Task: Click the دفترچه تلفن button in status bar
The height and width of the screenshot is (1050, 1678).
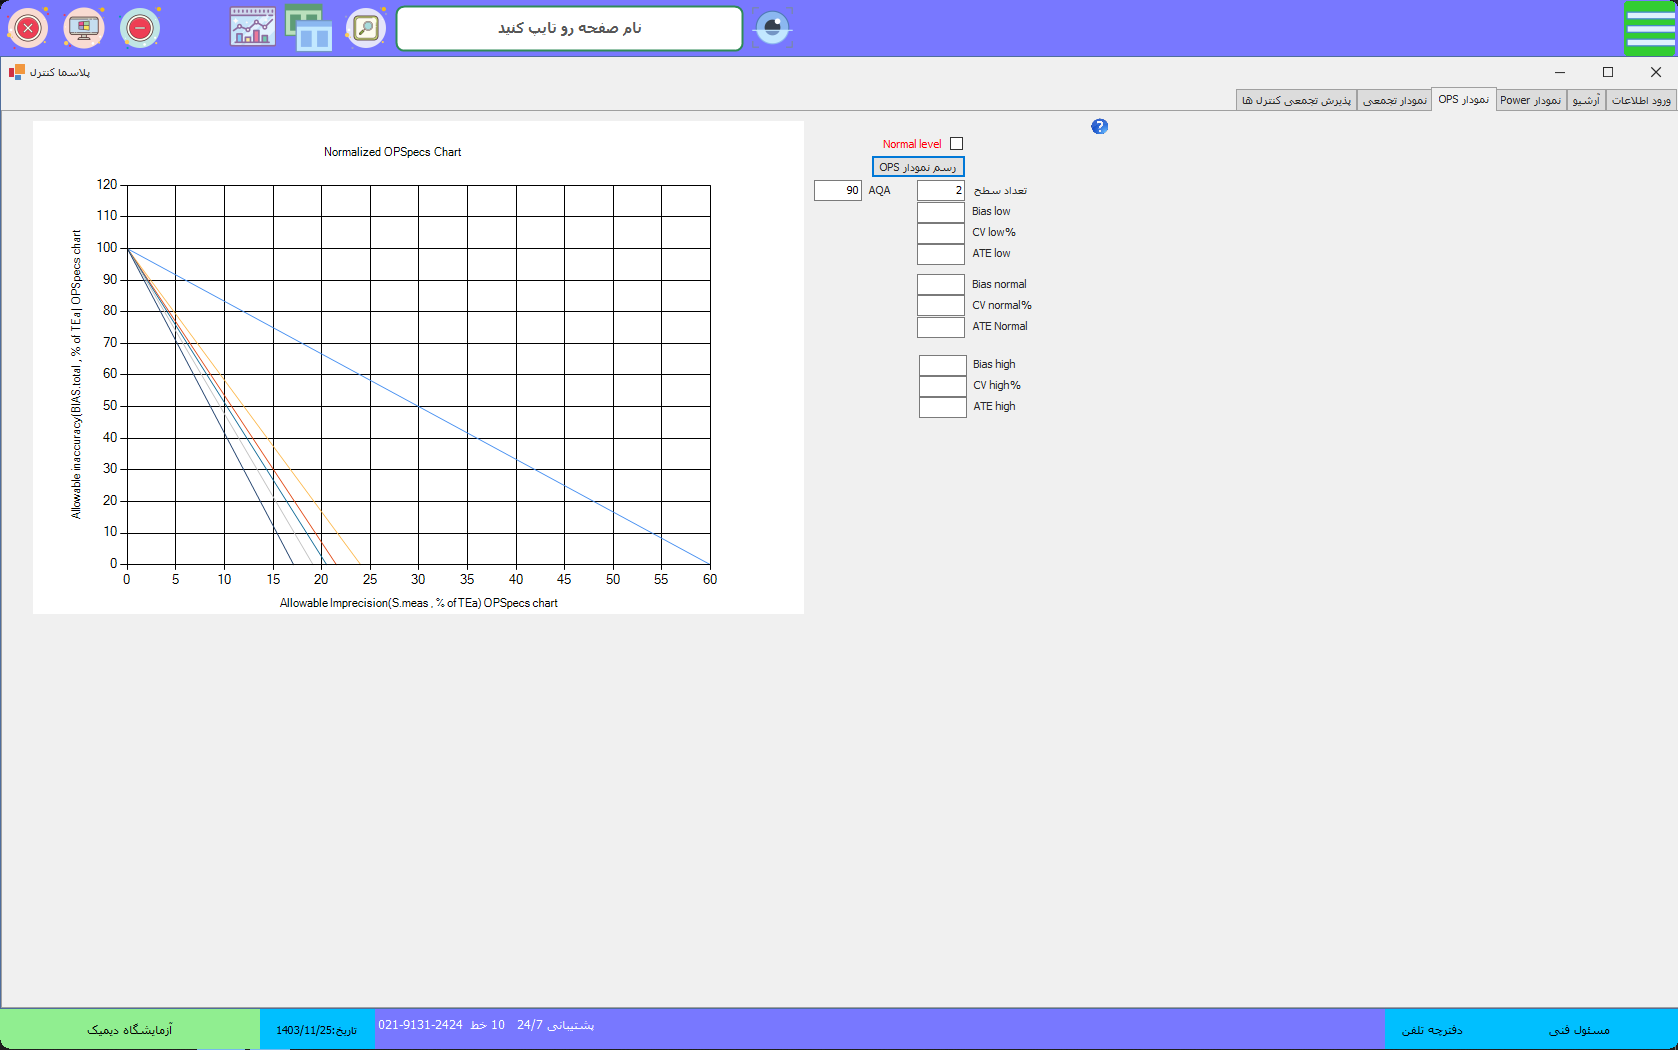Action: pos(1431,1030)
